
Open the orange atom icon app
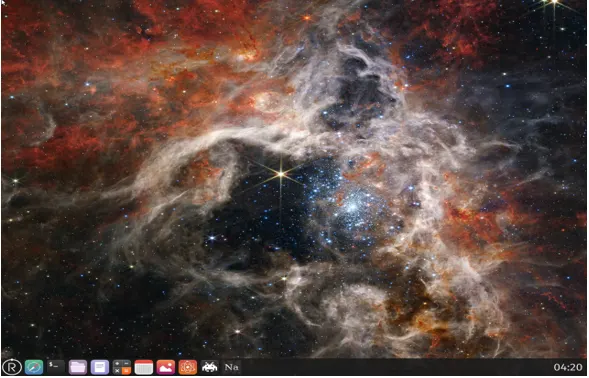187,367
